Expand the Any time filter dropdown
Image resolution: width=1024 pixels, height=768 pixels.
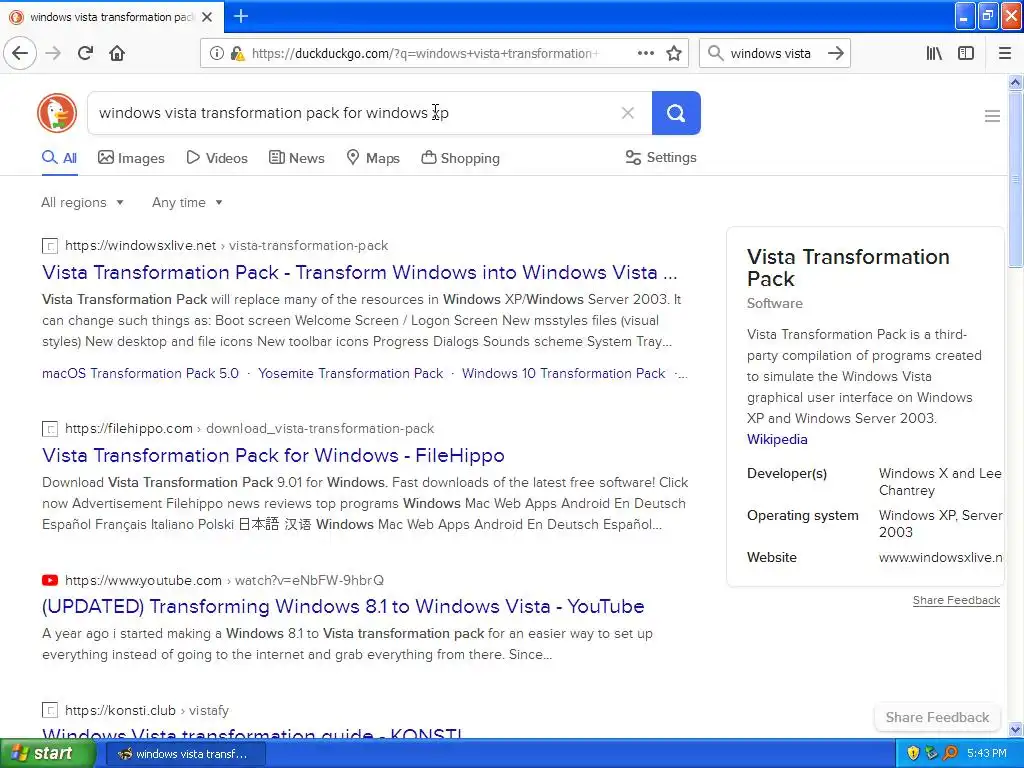tap(187, 202)
